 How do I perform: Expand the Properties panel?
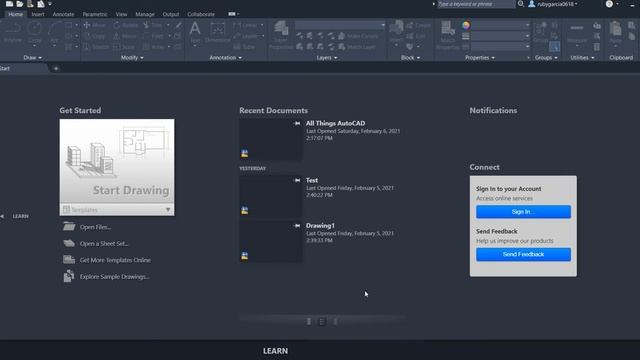[480, 58]
